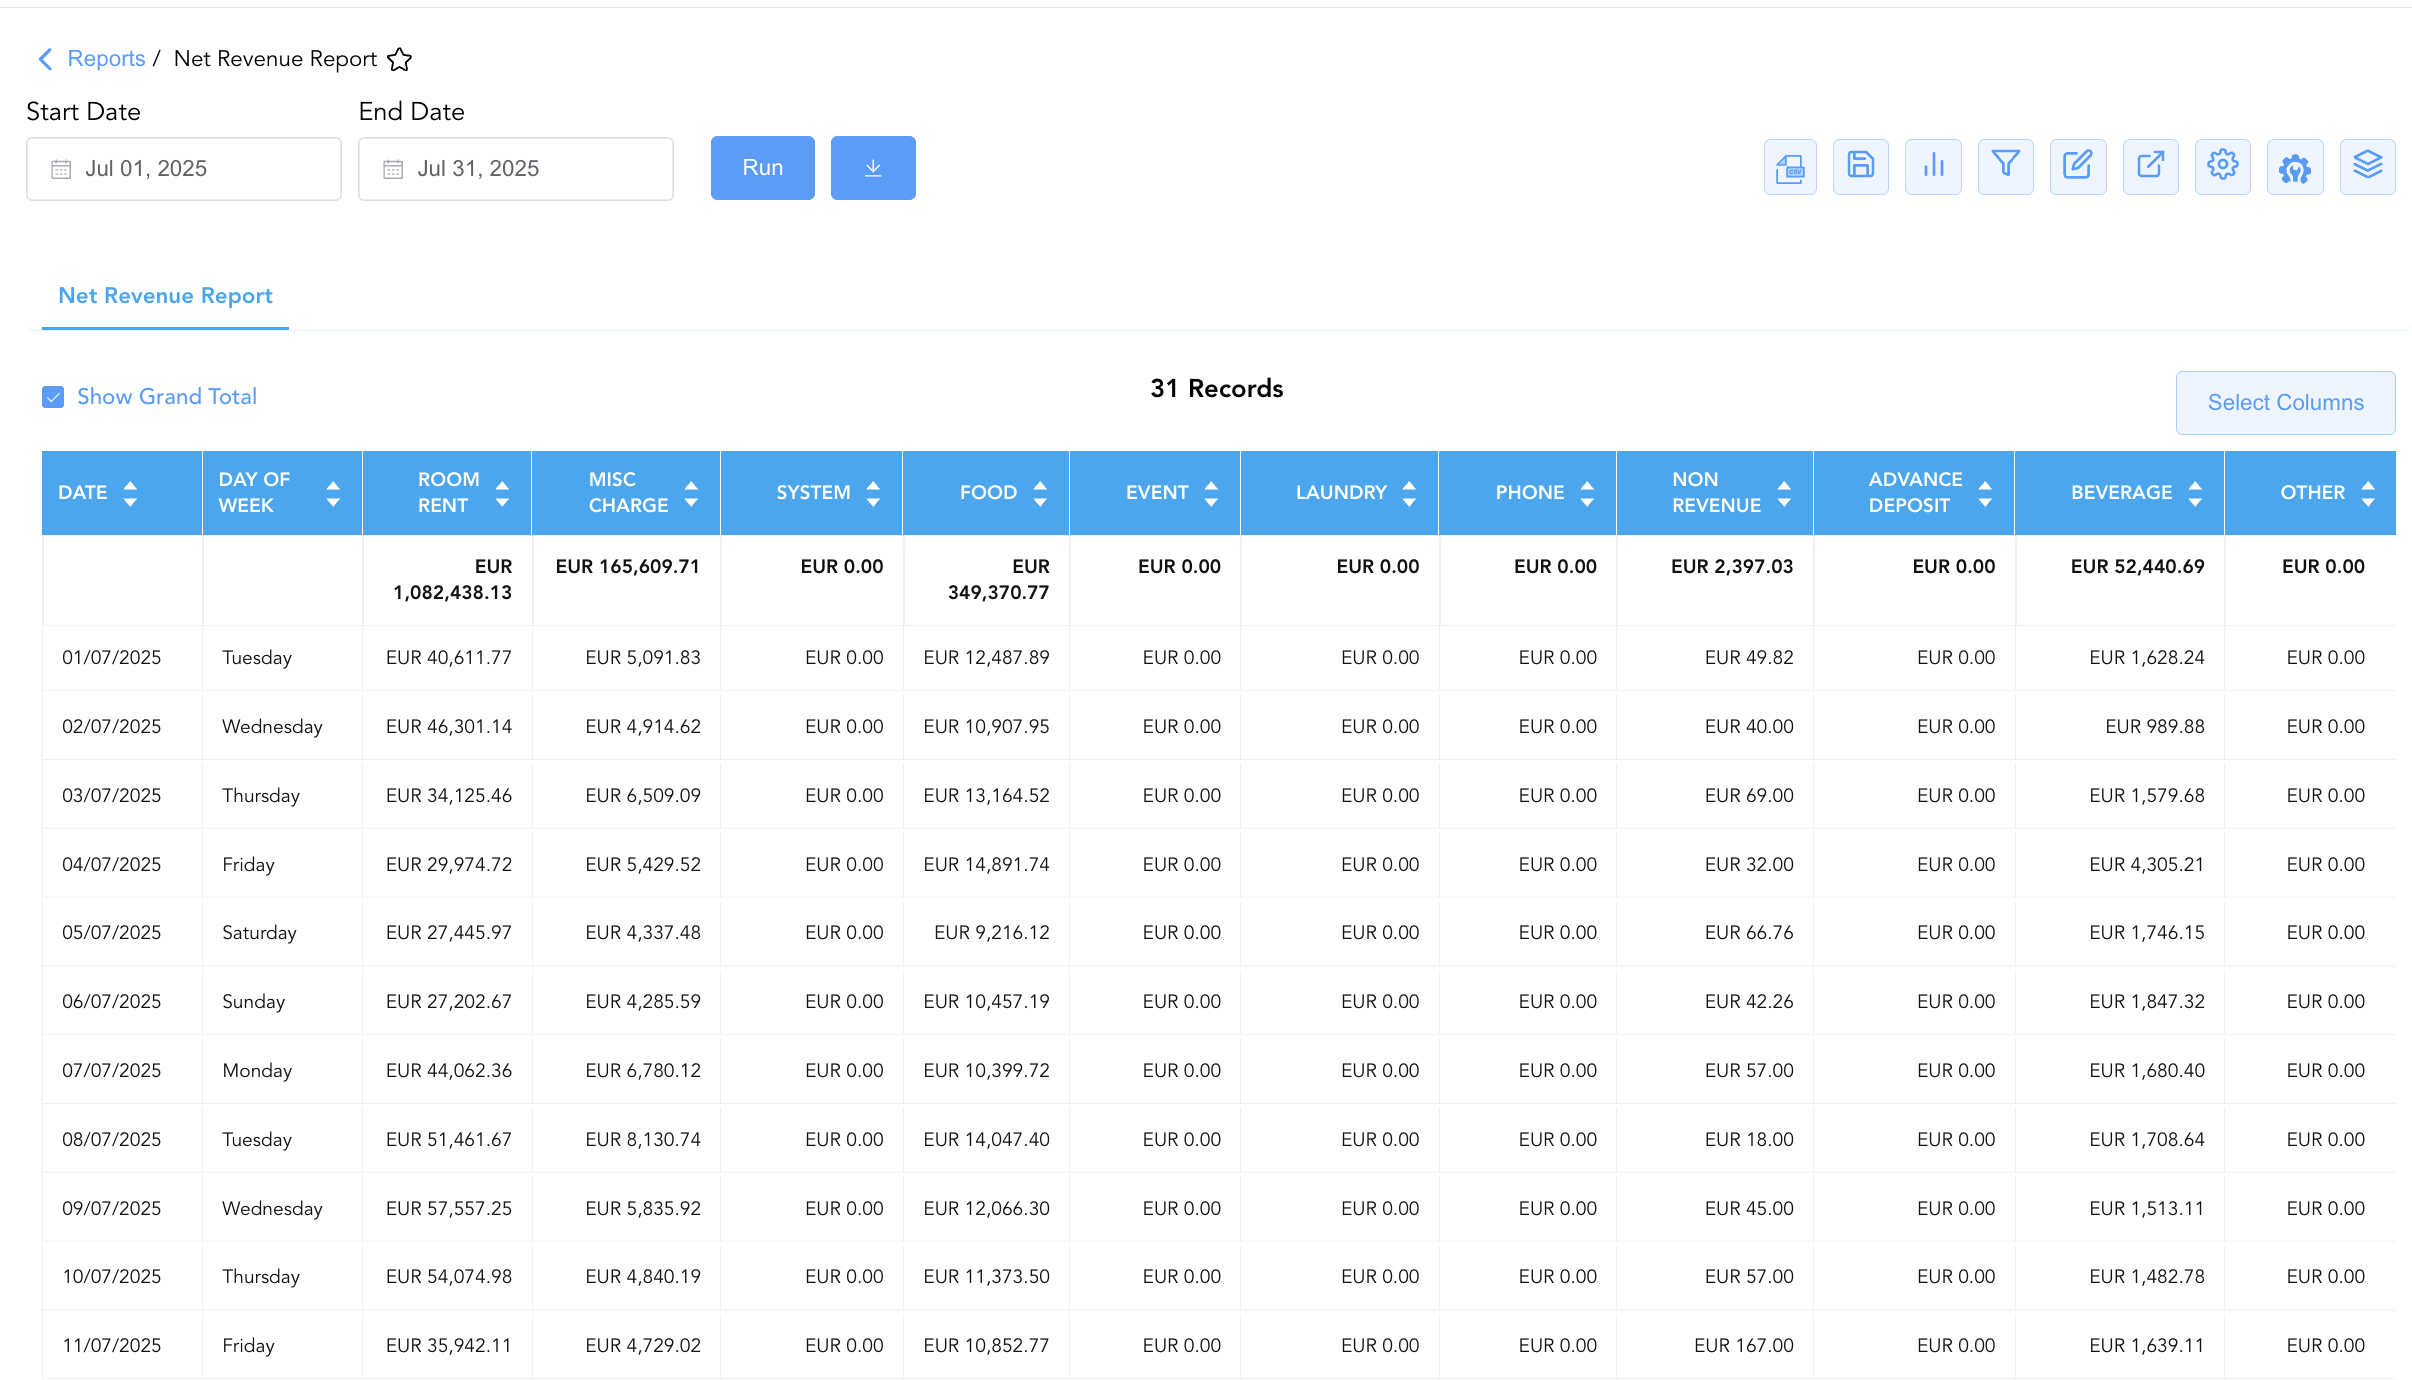Click the edit report pencil icon

pyautogui.click(x=2078, y=167)
